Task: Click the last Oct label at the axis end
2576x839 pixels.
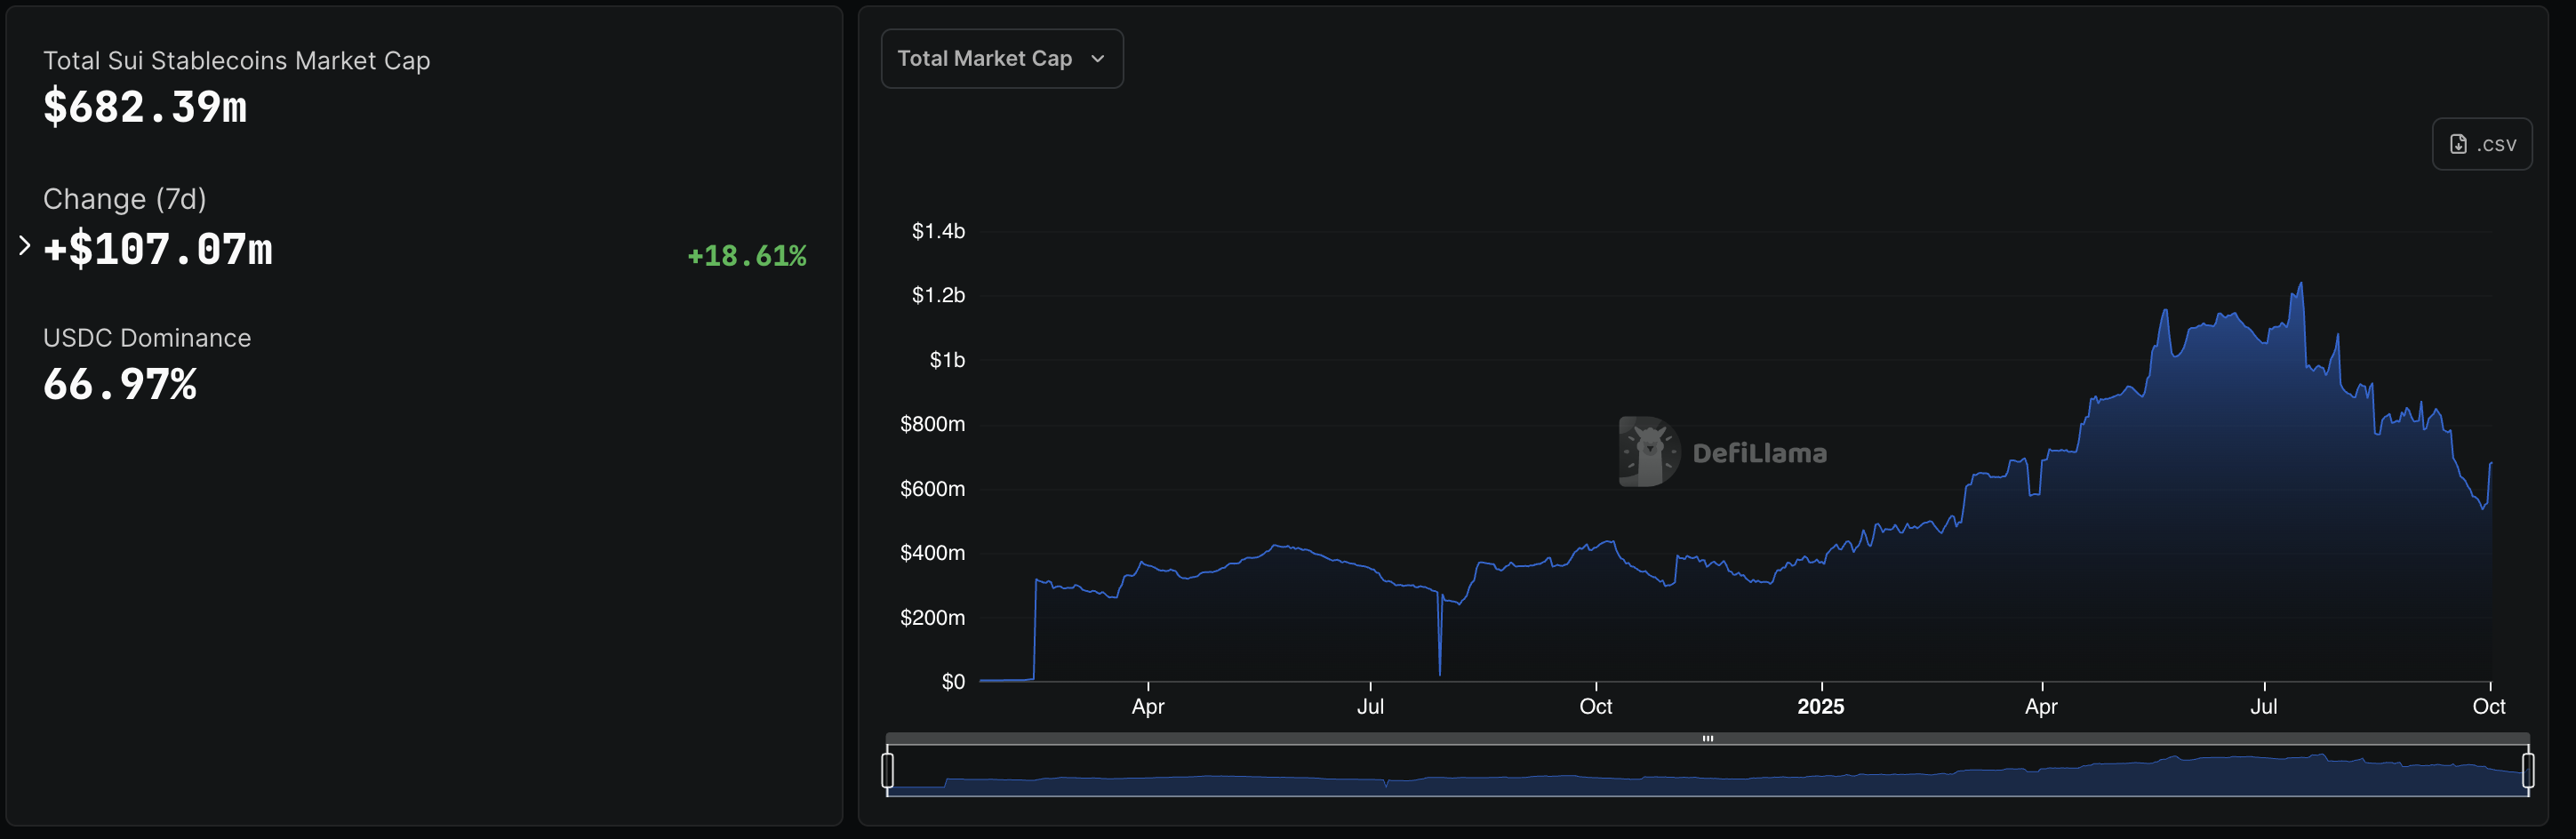Action: pyautogui.click(x=2488, y=707)
